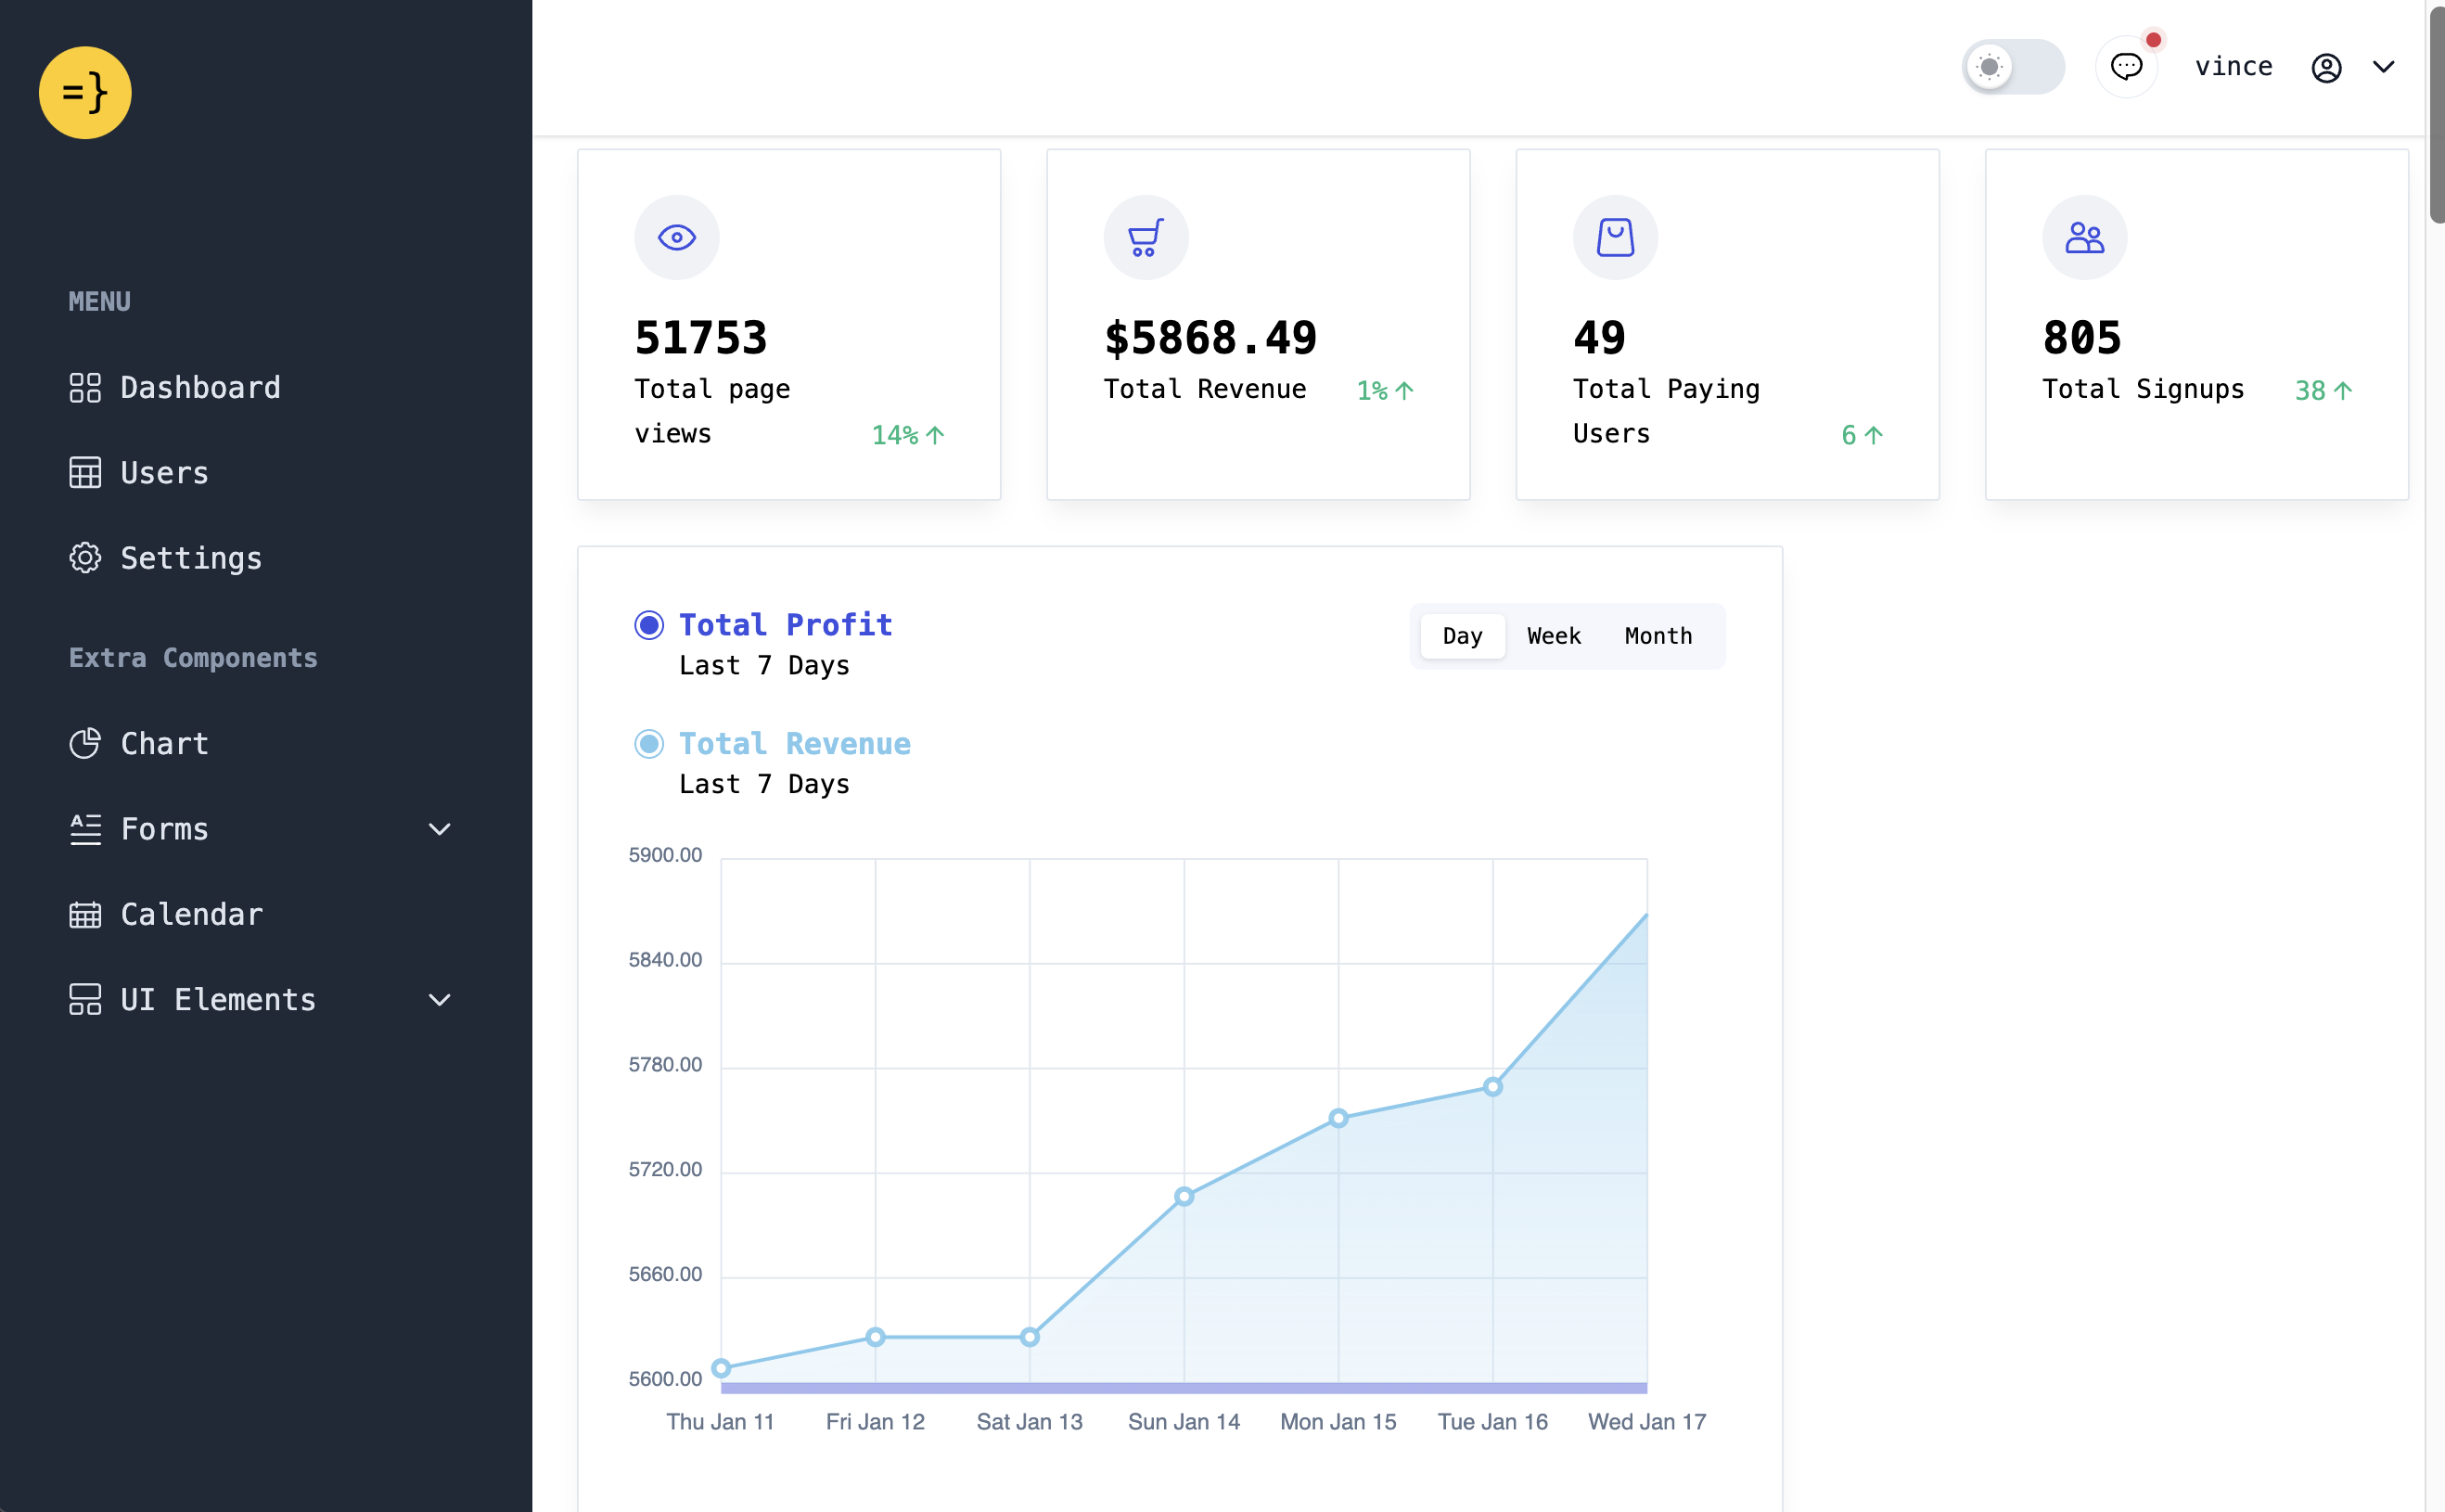The width and height of the screenshot is (2445, 1512).
Task: Click the UI Elements layout icon
Action: (85, 999)
